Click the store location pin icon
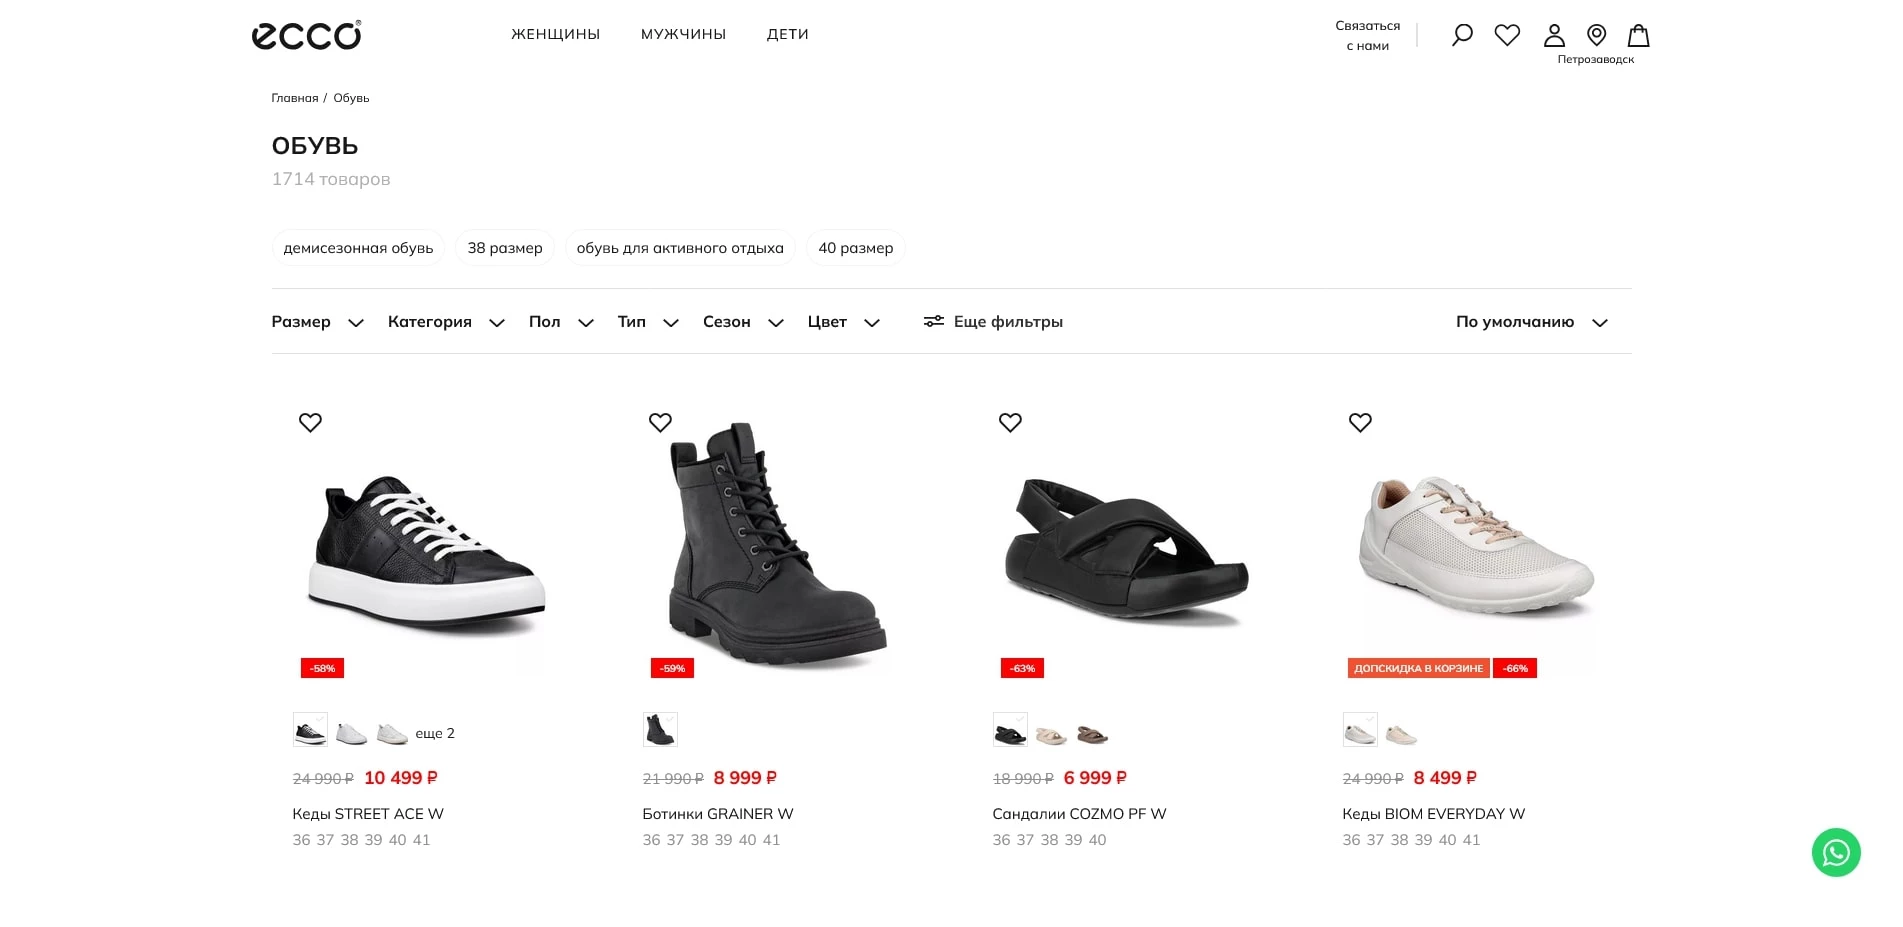This screenshot has width=1903, height=927. click(x=1597, y=35)
